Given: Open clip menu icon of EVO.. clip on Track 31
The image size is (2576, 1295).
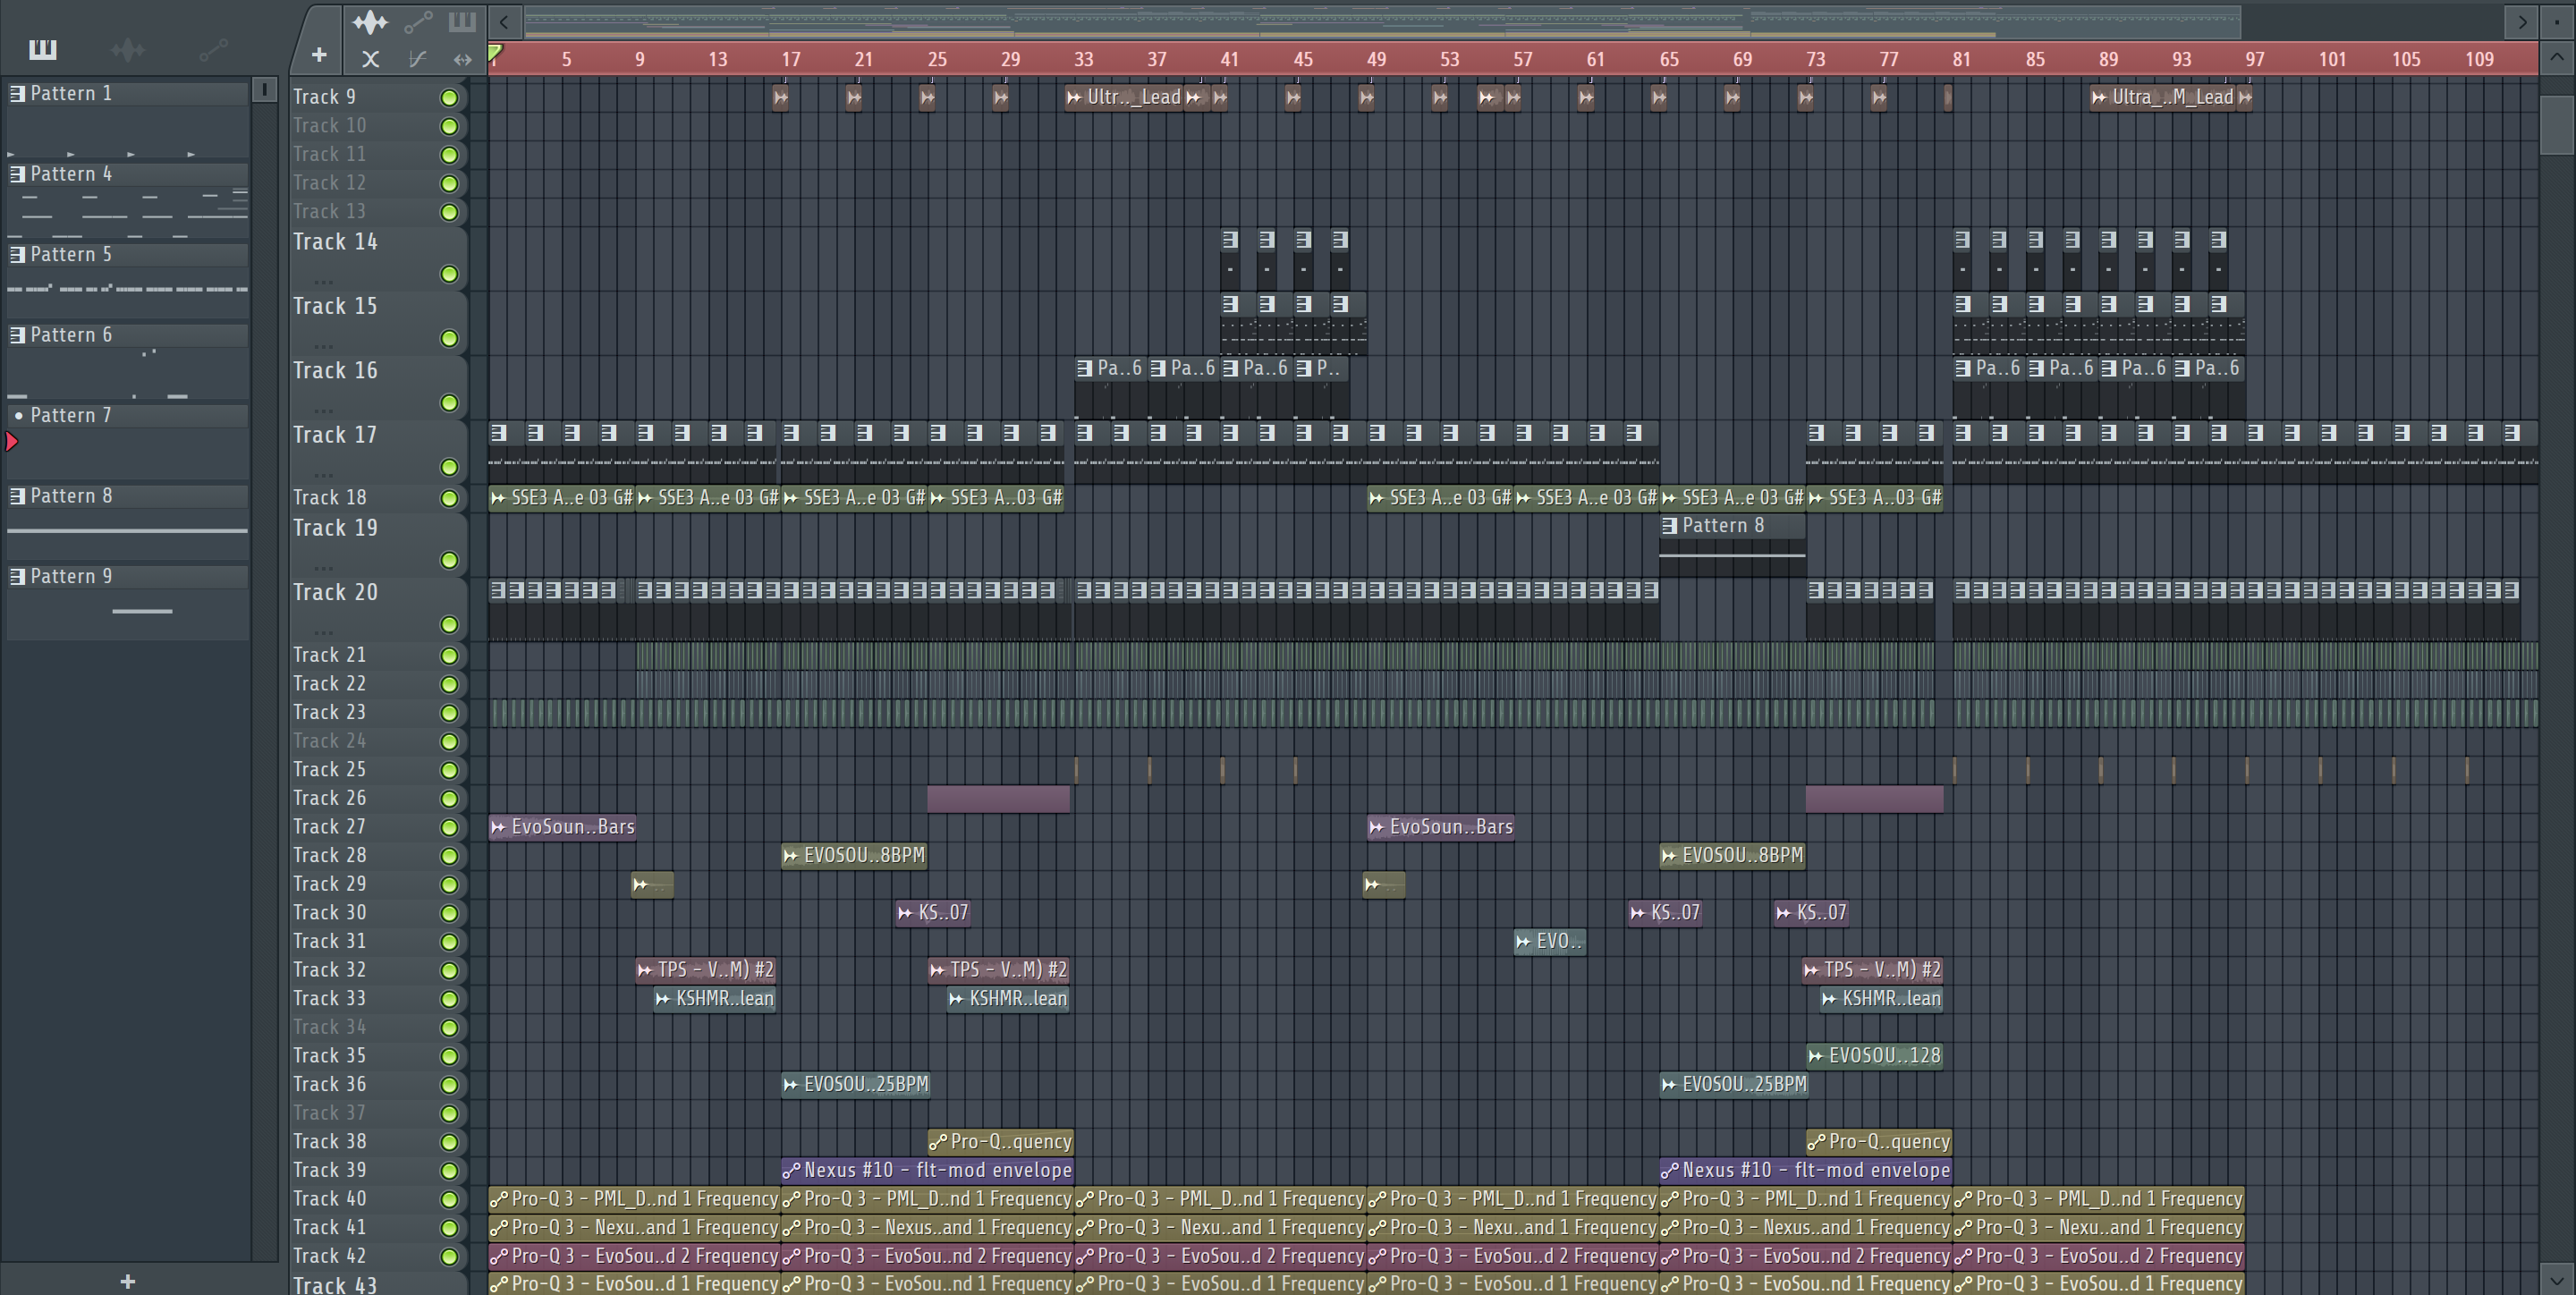Looking at the screenshot, I should 1523,942.
